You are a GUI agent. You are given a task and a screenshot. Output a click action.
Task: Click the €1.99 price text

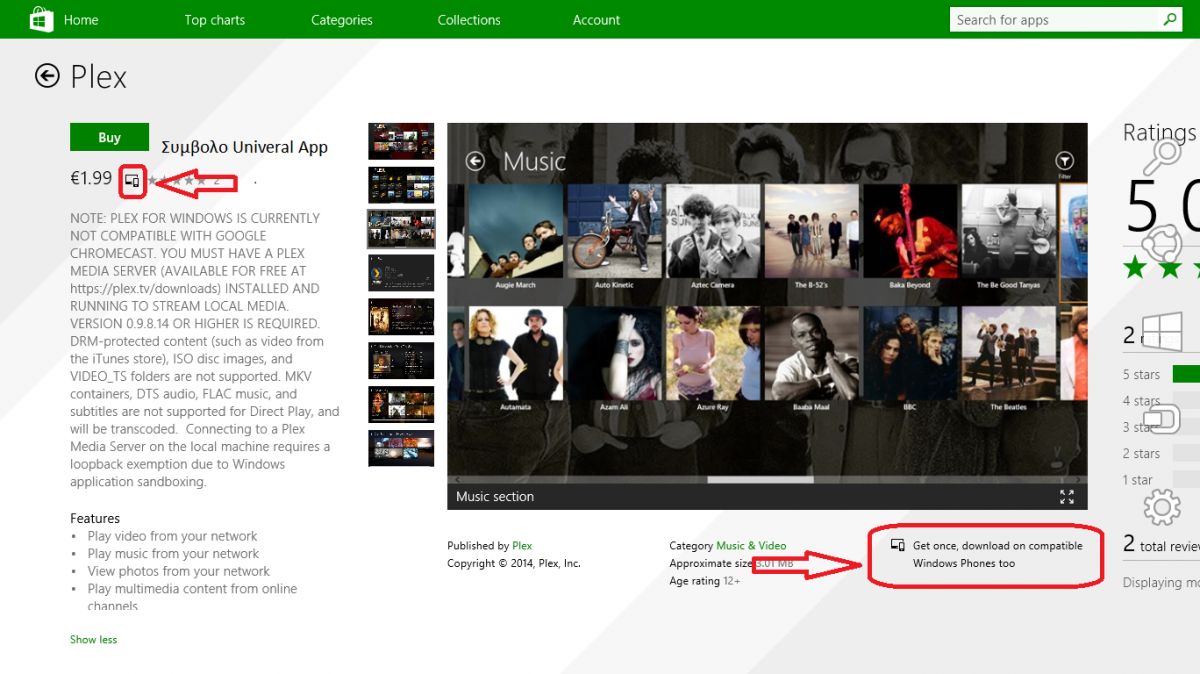point(91,178)
